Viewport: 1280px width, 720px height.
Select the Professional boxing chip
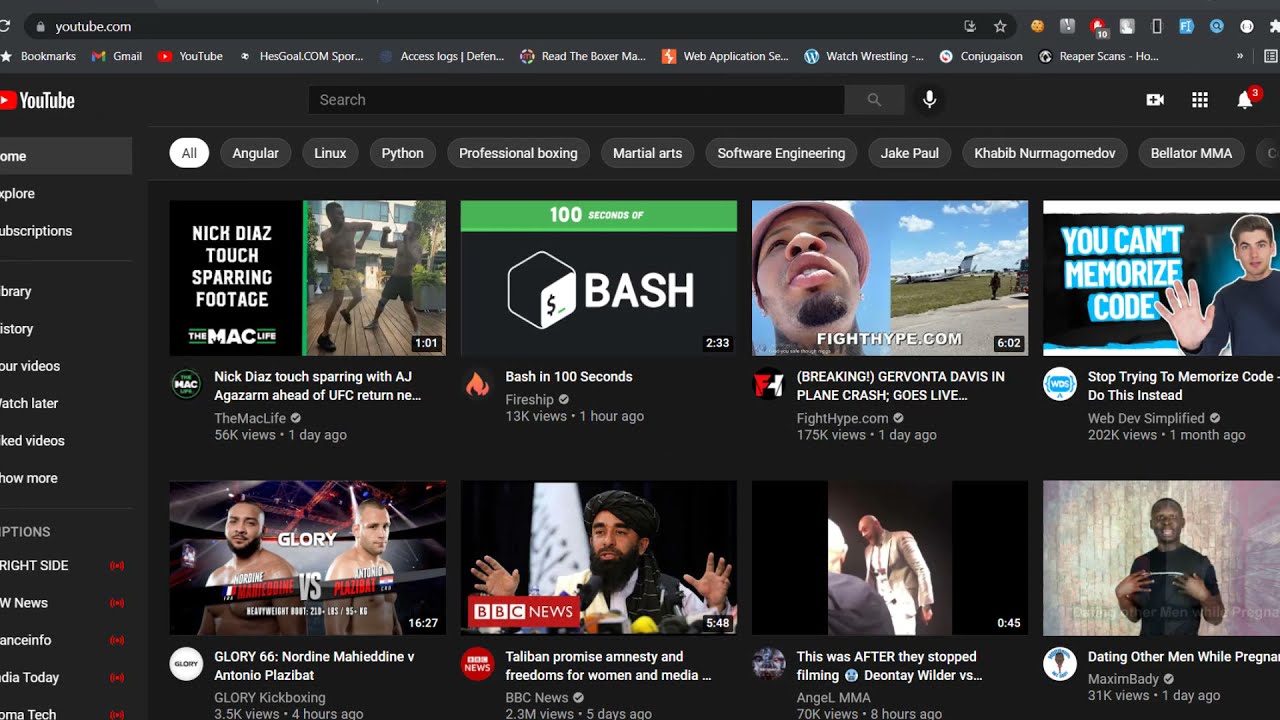pyautogui.click(x=518, y=153)
